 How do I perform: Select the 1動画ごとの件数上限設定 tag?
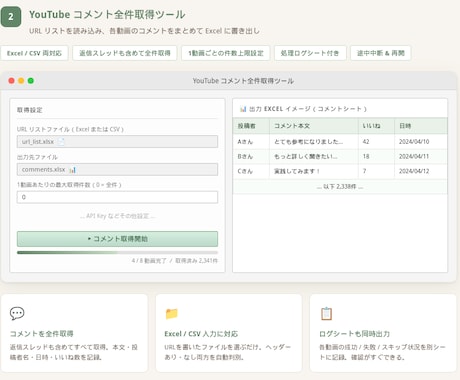[x=226, y=53]
